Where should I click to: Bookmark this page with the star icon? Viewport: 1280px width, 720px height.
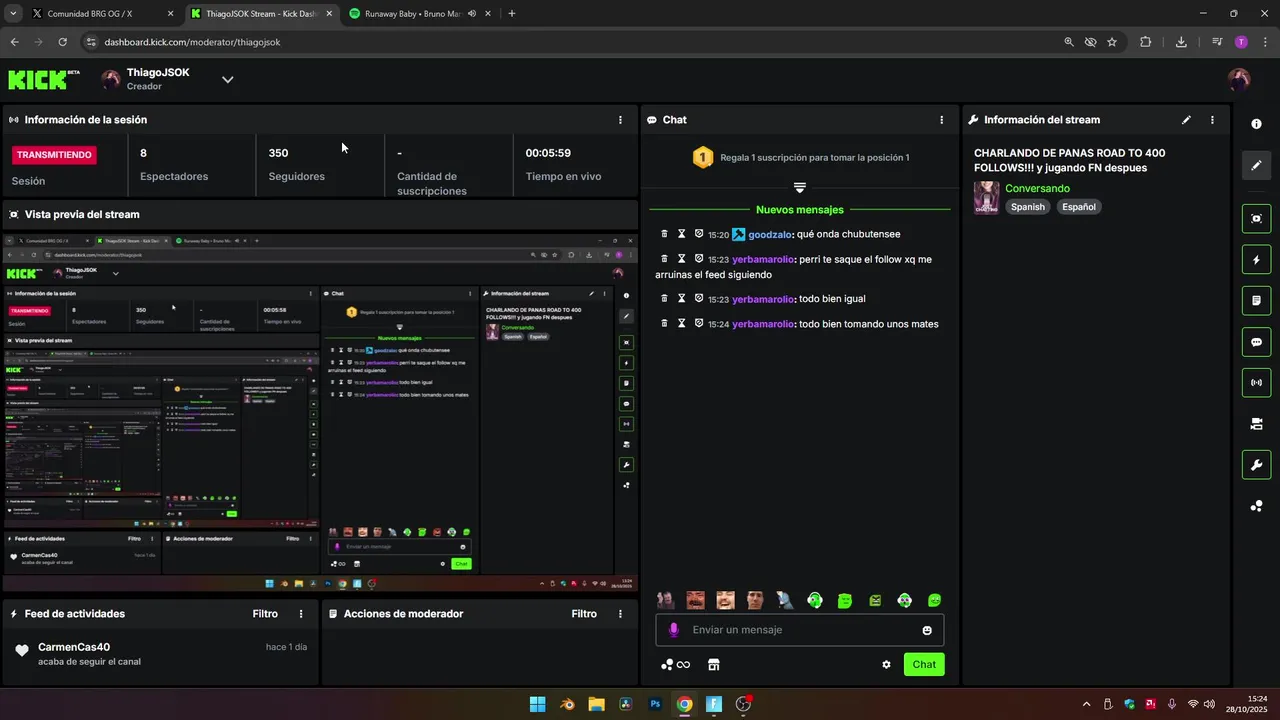click(x=1112, y=42)
